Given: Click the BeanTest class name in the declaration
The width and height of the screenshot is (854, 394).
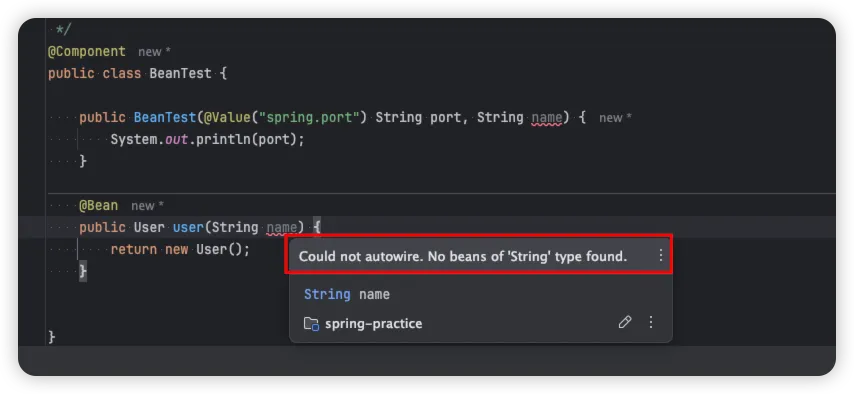Looking at the screenshot, I should click(180, 74).
